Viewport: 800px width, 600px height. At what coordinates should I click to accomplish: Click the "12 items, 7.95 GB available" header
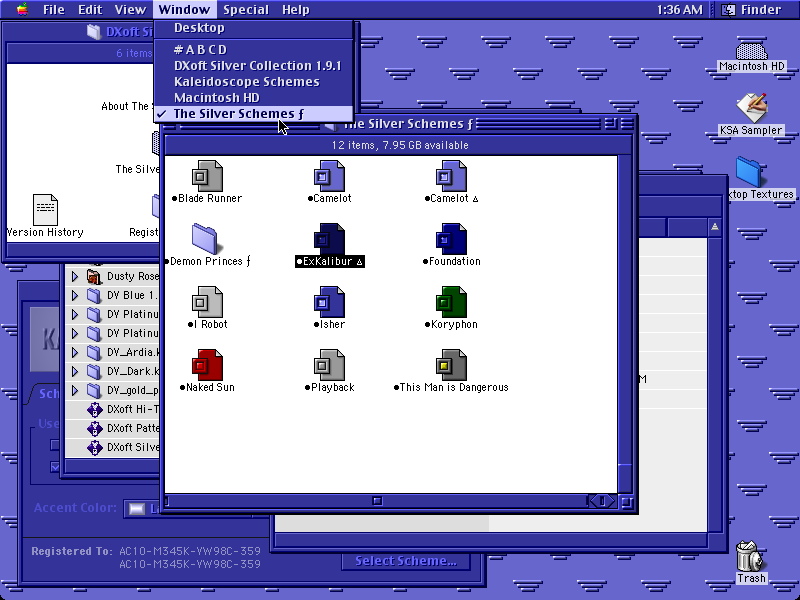tap(400, 145)
